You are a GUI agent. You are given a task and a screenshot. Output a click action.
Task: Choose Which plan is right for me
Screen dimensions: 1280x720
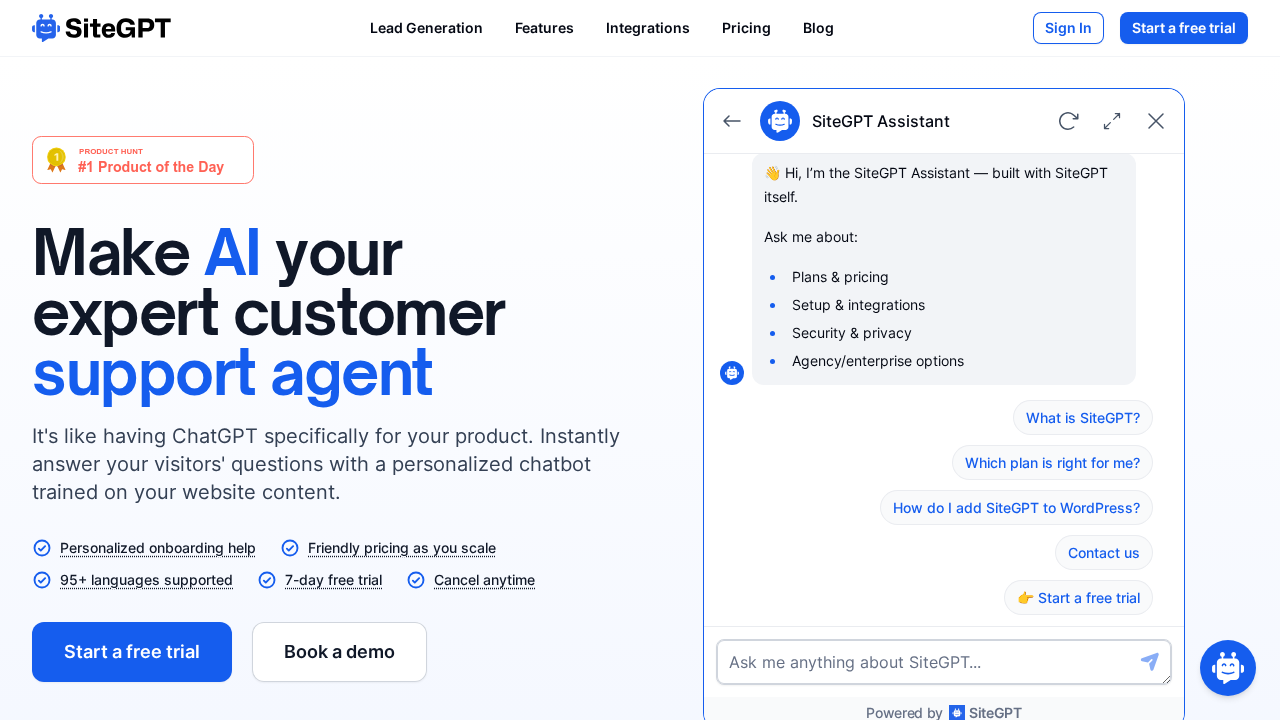(1052, 462)
